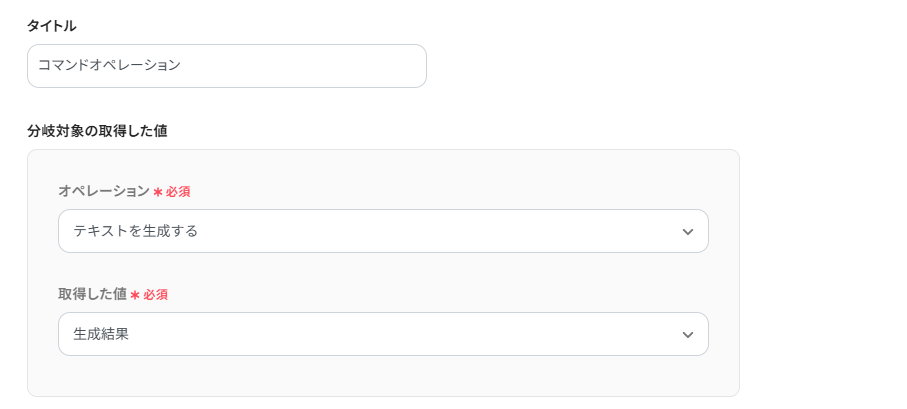Click the タイトル label
Image resolution: width=907 pixels, height=409 pixels.
51,25
